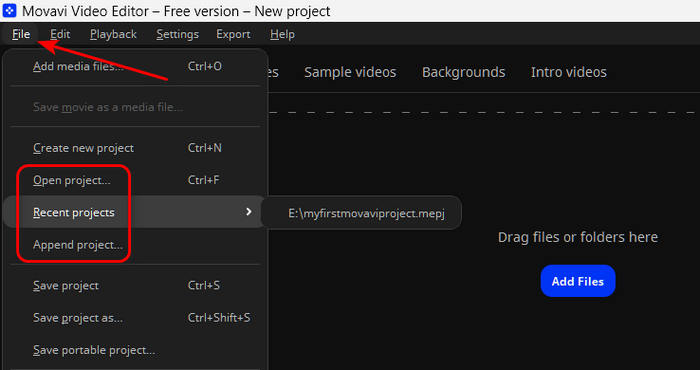The width and height of the screenshot is (700, 370).
Task: Open the Playback menu
Action: 113,34
